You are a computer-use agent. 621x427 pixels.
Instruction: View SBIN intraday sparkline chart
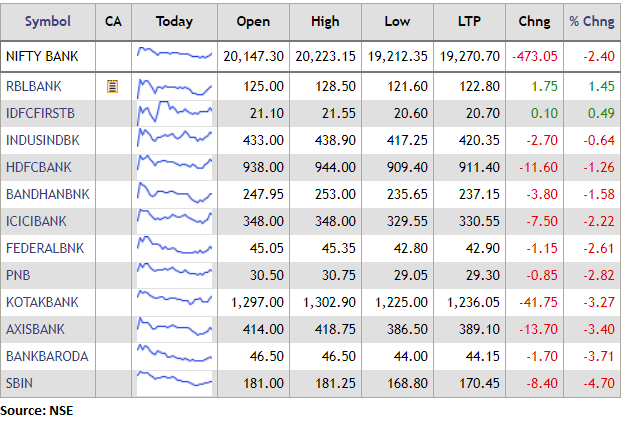175,380
